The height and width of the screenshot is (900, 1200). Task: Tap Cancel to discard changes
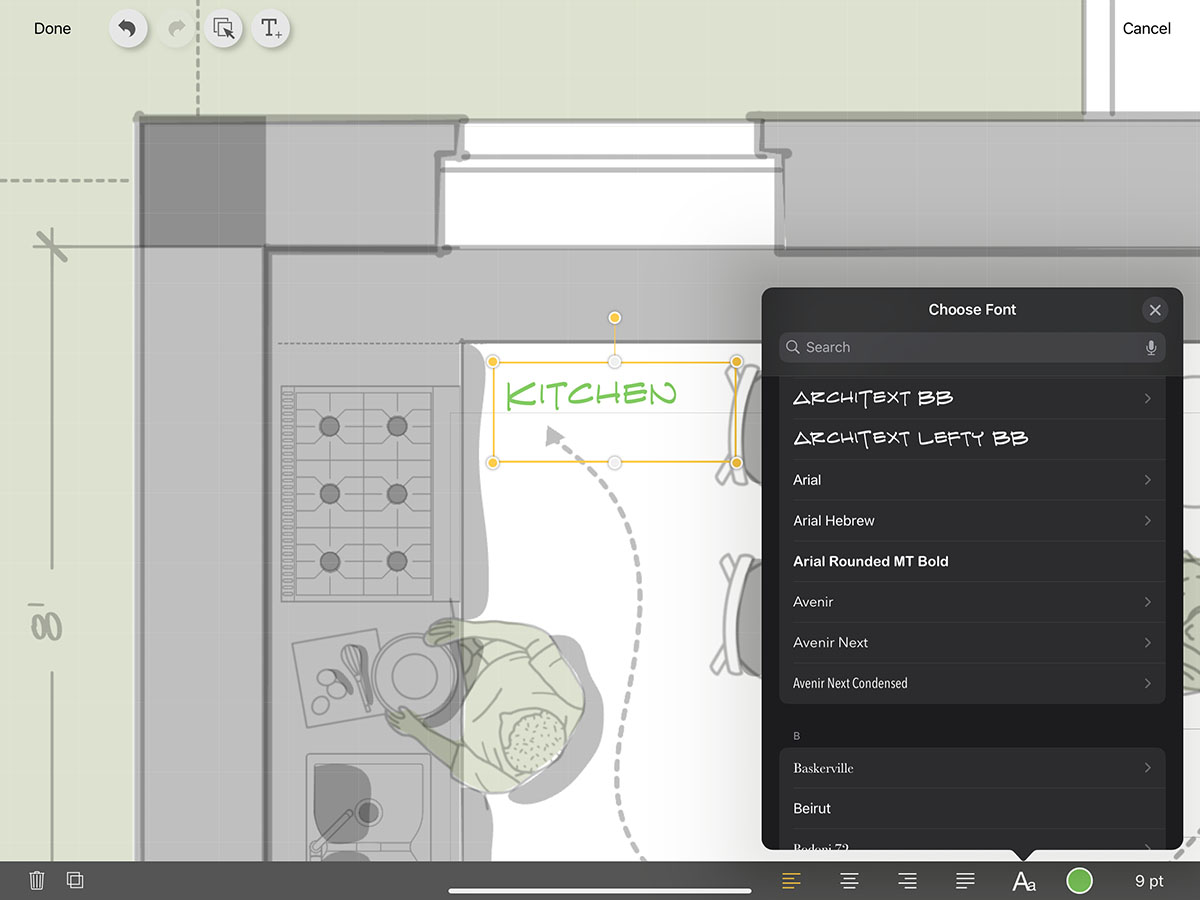(x=1146, y=29)
